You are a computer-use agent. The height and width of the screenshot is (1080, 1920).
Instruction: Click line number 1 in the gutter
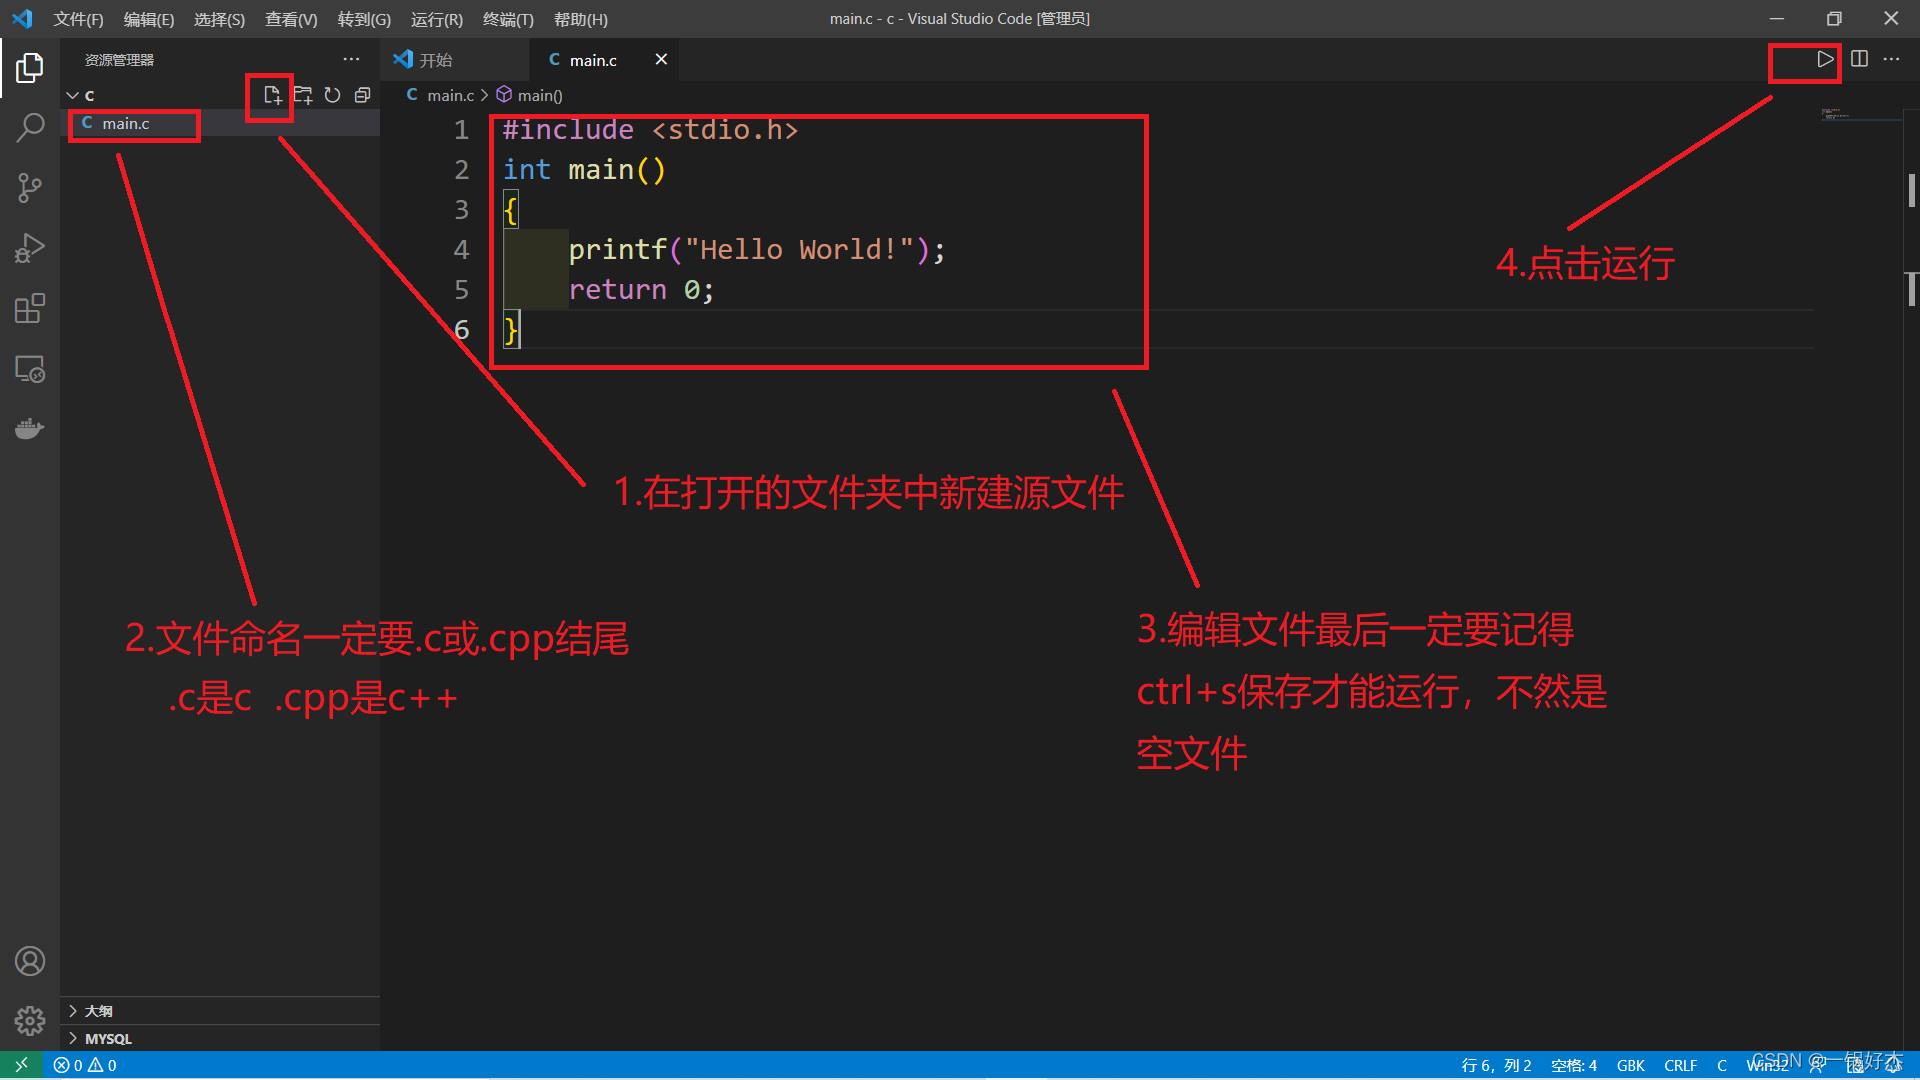461,130
